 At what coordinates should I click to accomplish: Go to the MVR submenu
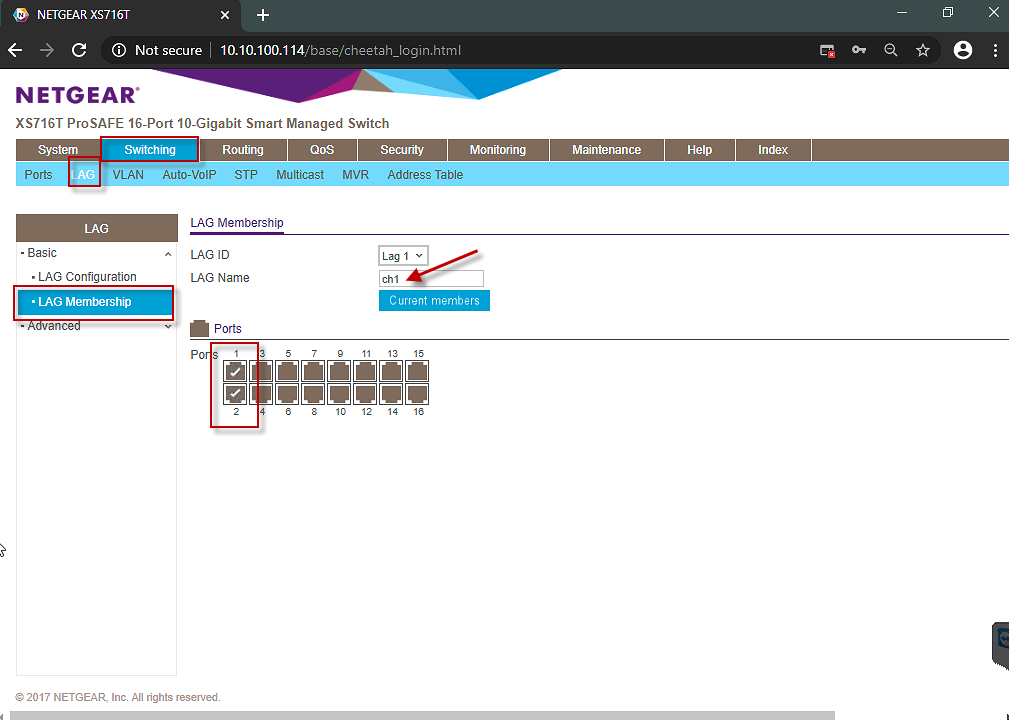click(x=355, y=175)
